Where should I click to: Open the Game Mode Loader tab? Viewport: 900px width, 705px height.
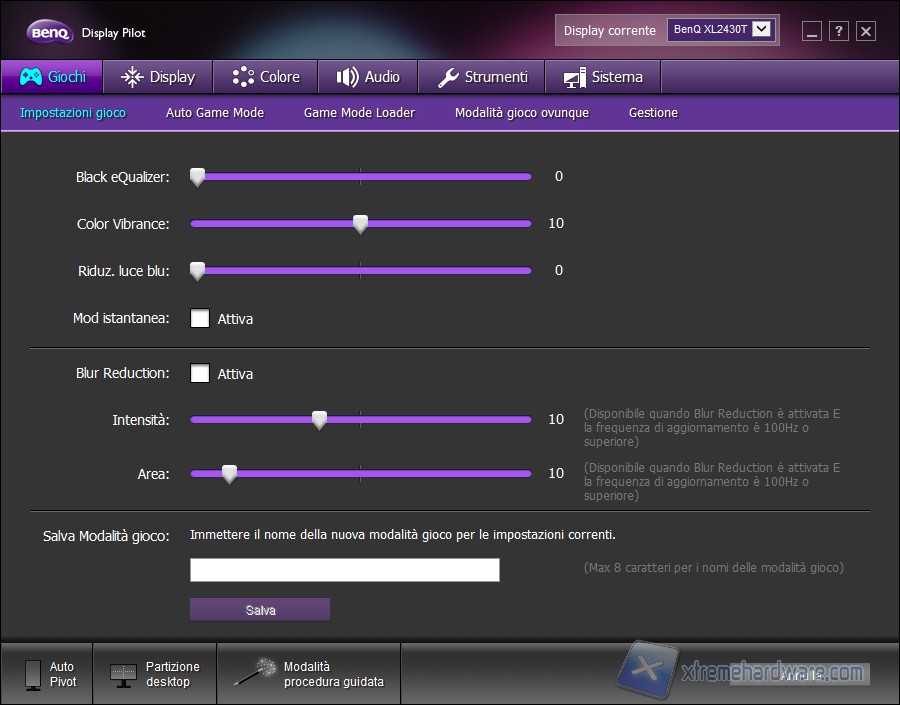358,113
